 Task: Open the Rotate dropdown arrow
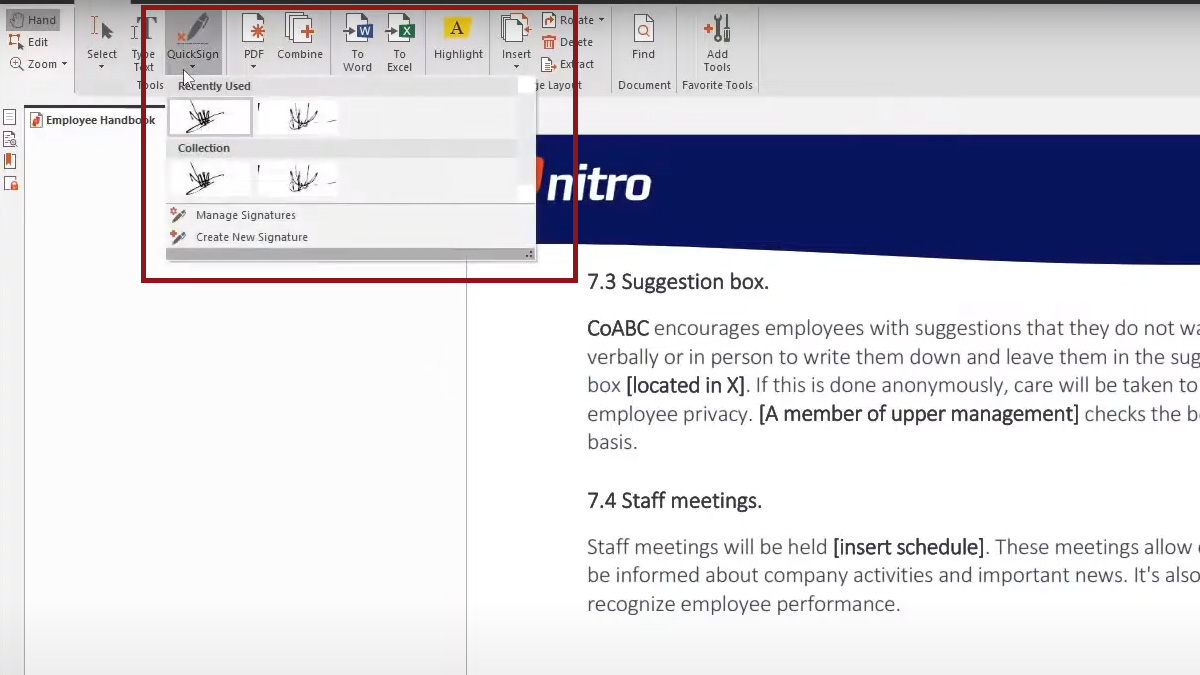point(601,20)
